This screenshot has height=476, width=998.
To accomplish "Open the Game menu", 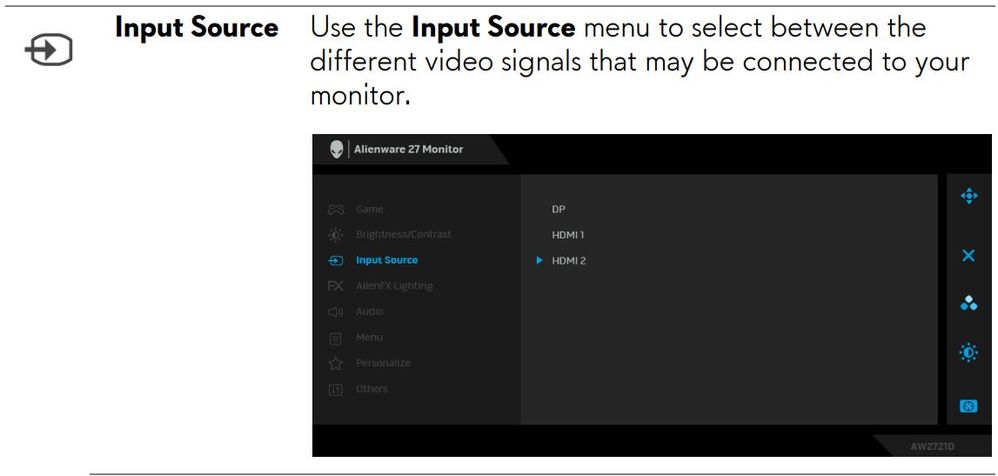I will pos(369,209).
